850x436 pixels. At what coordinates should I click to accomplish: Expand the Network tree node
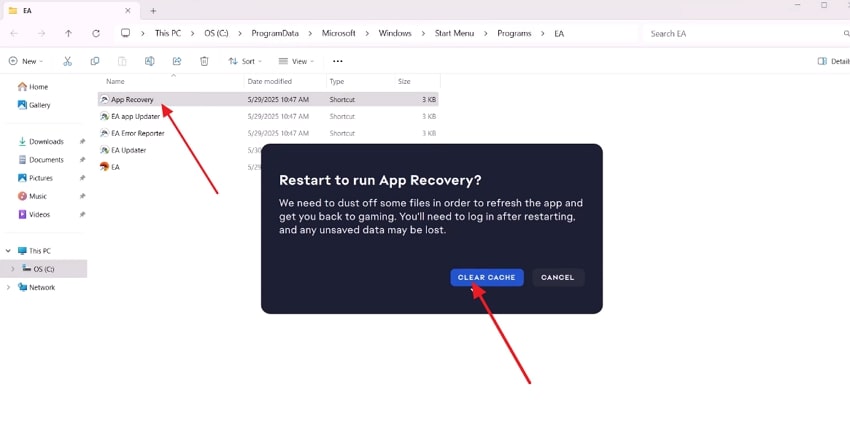point(8,287)
